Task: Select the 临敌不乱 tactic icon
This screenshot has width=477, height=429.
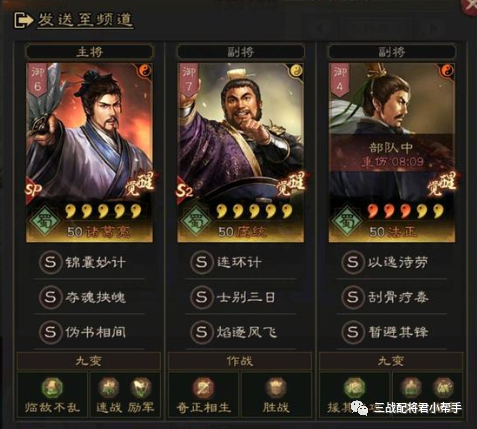Action: [x=52, y=388]
